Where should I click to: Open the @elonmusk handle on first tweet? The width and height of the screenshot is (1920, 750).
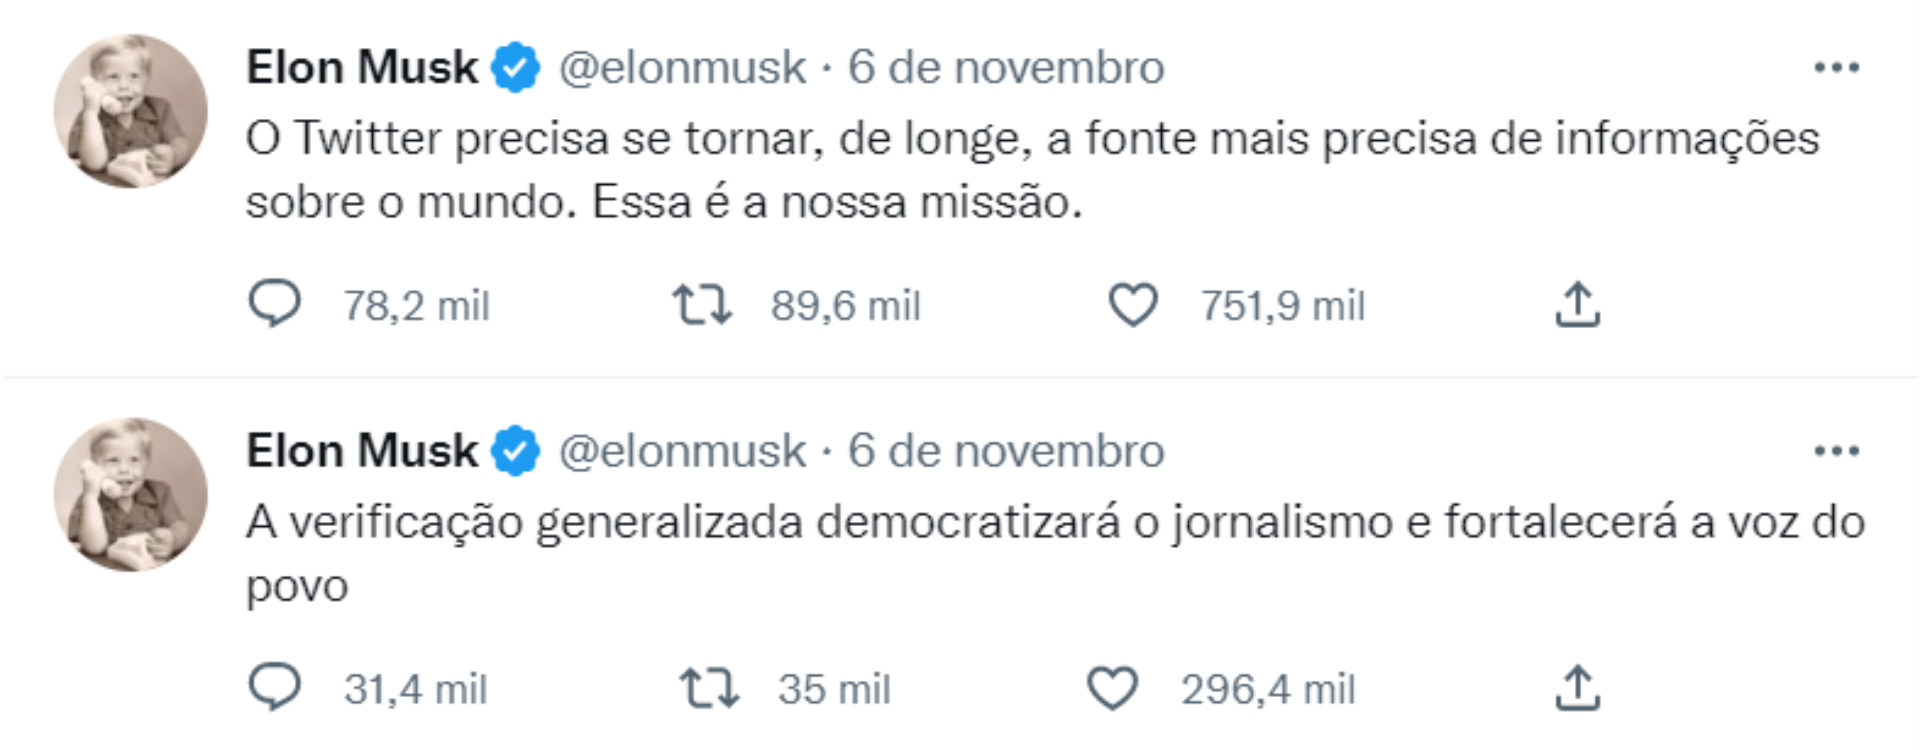click(682, 68)
